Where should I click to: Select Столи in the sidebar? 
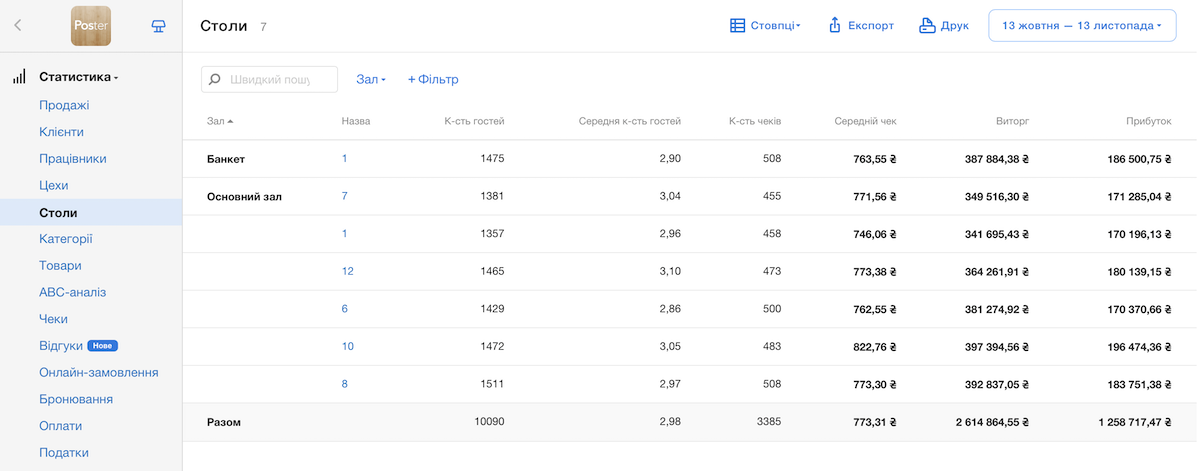tap(91, 213)
